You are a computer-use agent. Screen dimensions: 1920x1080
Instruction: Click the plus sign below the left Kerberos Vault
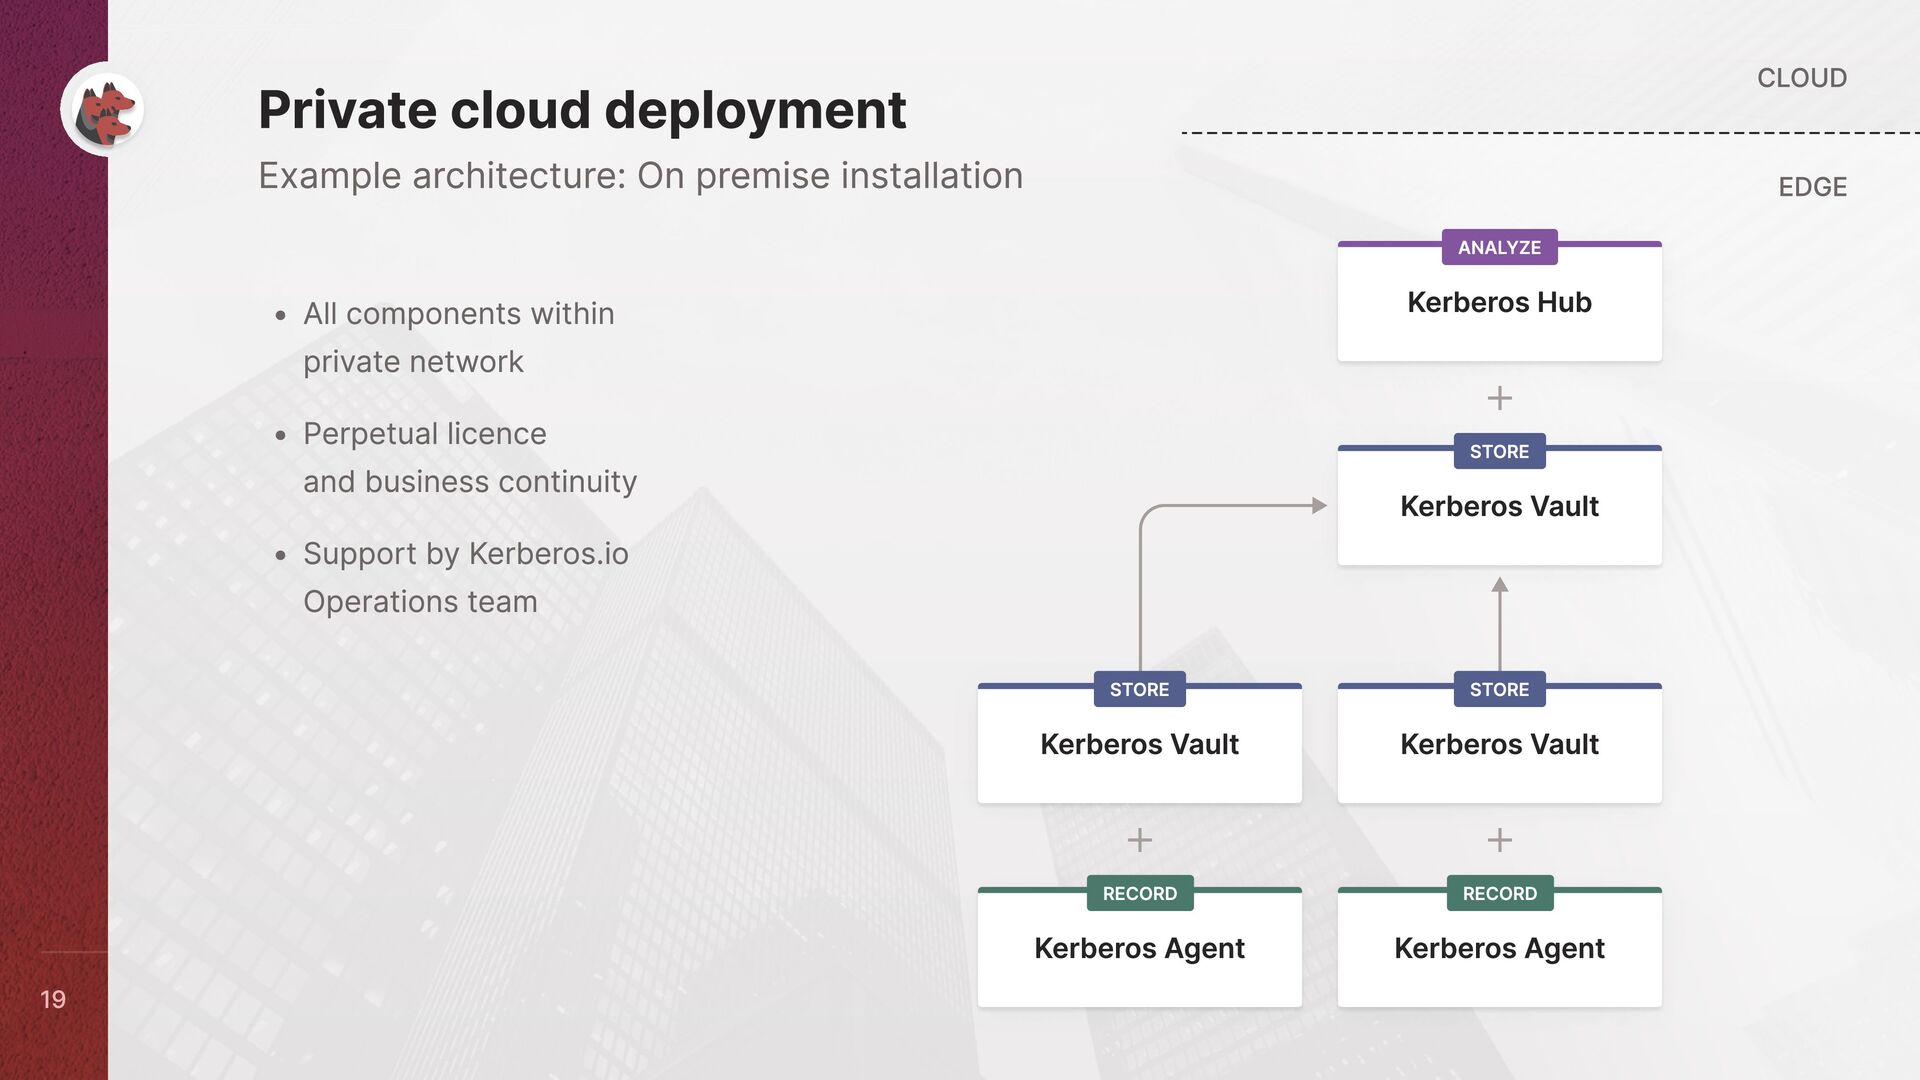(1139, 840)
